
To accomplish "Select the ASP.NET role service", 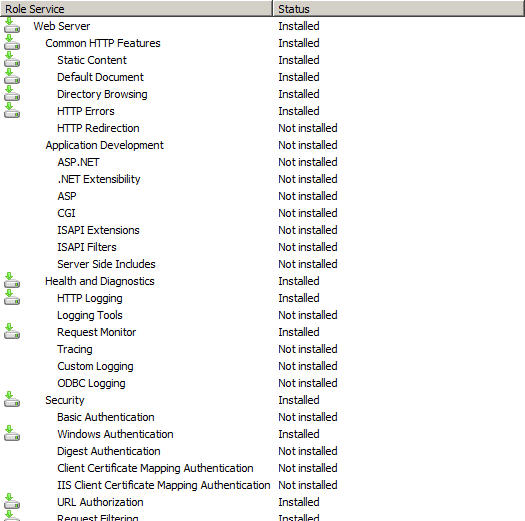I will click(x=78, y=162).
